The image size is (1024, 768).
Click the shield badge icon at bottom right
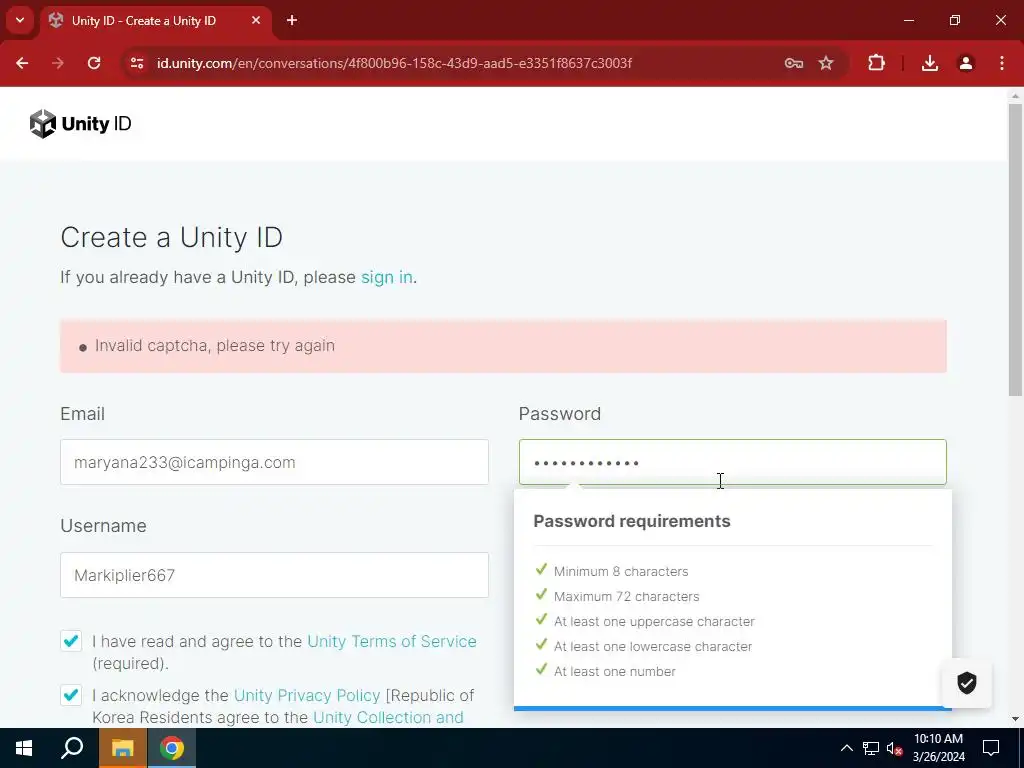click(967, 683)
